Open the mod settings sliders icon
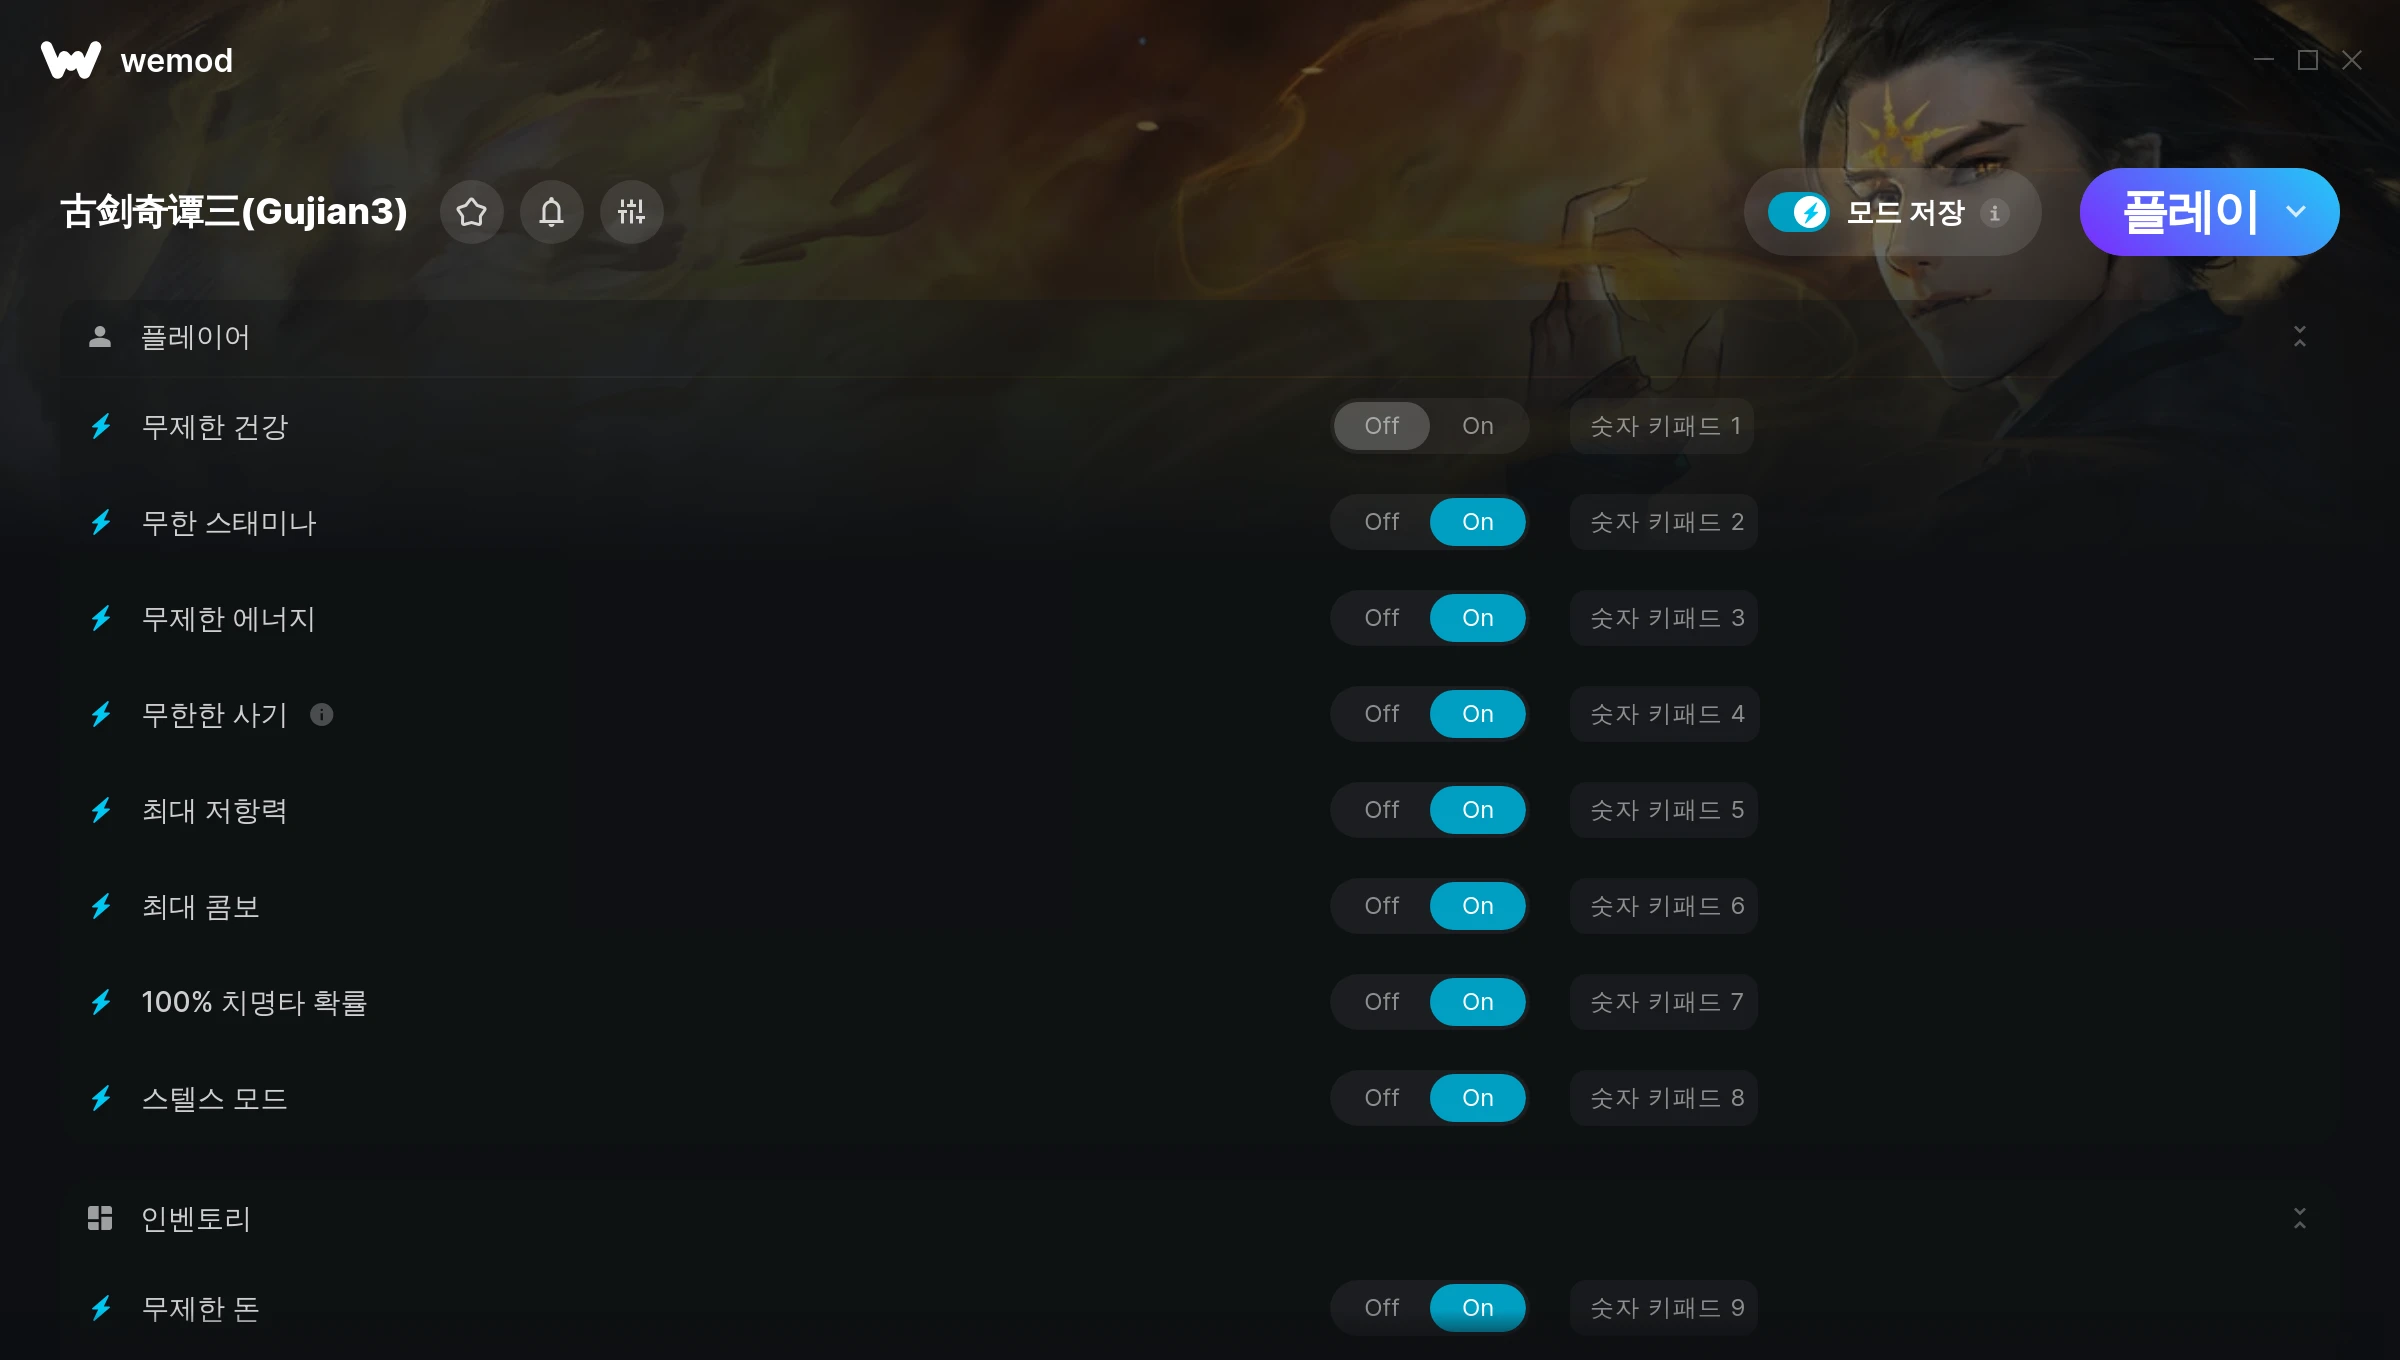 pos(632,212)
